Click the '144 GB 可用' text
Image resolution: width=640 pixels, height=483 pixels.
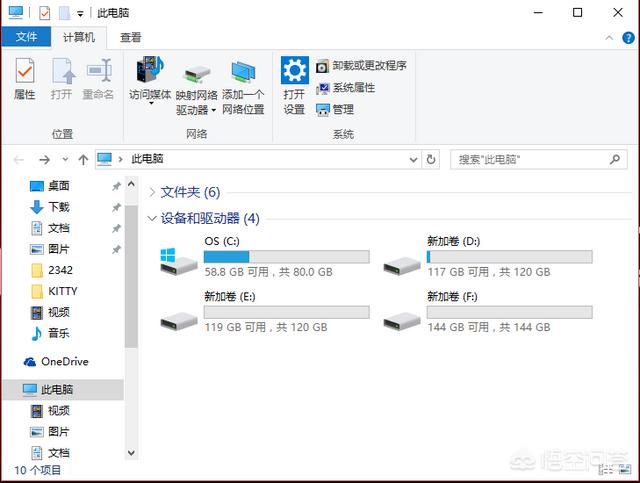click(x=458, y=327)
